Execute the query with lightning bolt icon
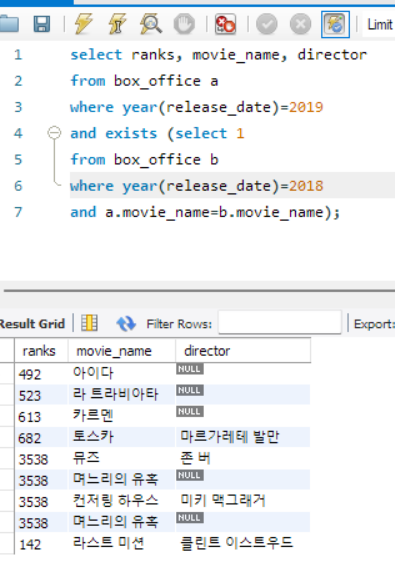The image size is (395, 582). (83, 24)
